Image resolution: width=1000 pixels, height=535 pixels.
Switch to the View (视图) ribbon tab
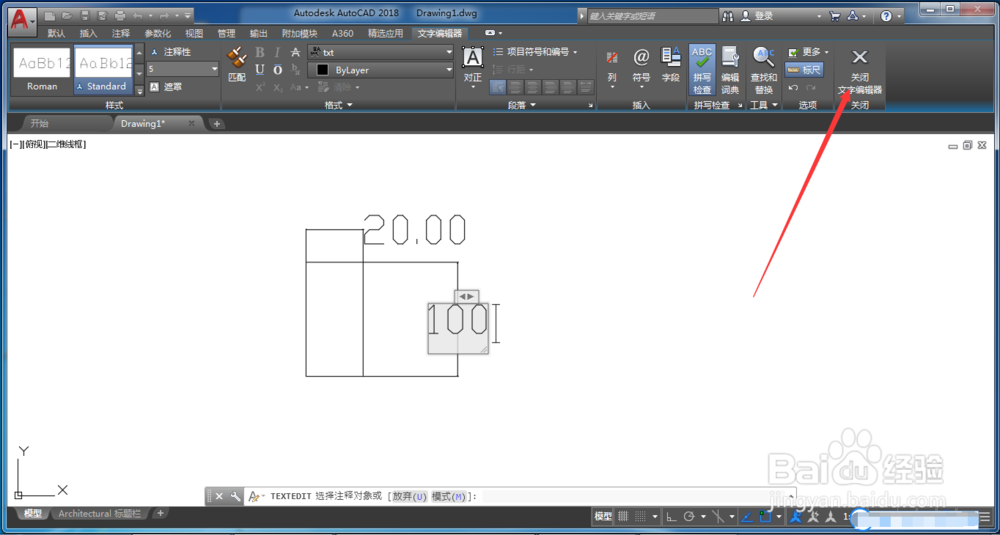click(x=194, y=33)
